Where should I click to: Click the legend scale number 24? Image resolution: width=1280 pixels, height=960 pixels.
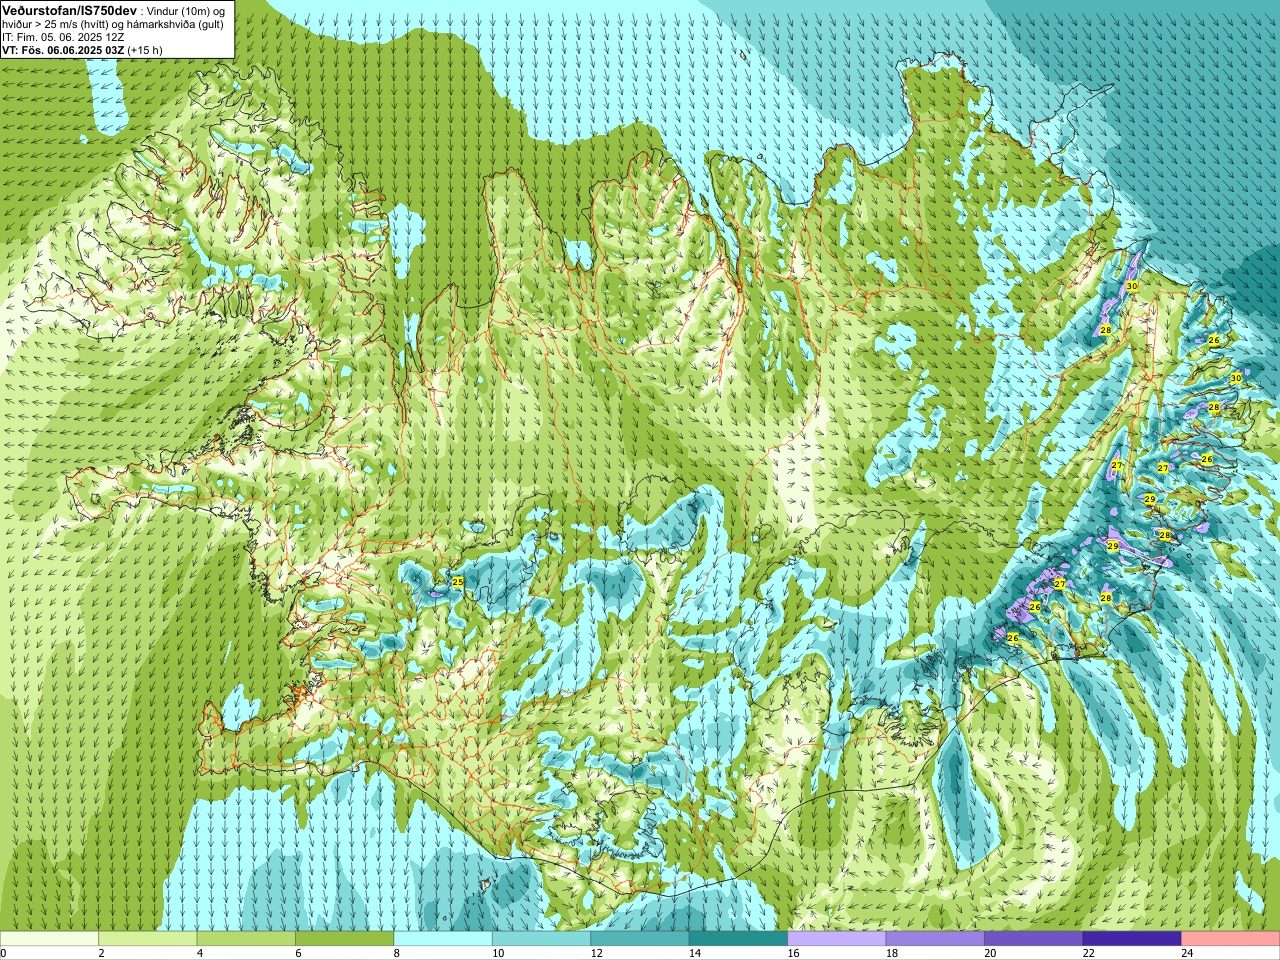(x=1187, y=953)
